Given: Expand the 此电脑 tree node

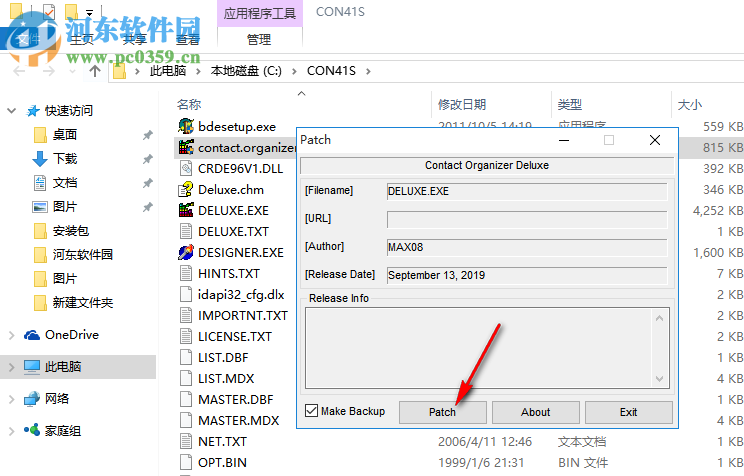Looking at the screenshot, I should click(x=12, y=367).
